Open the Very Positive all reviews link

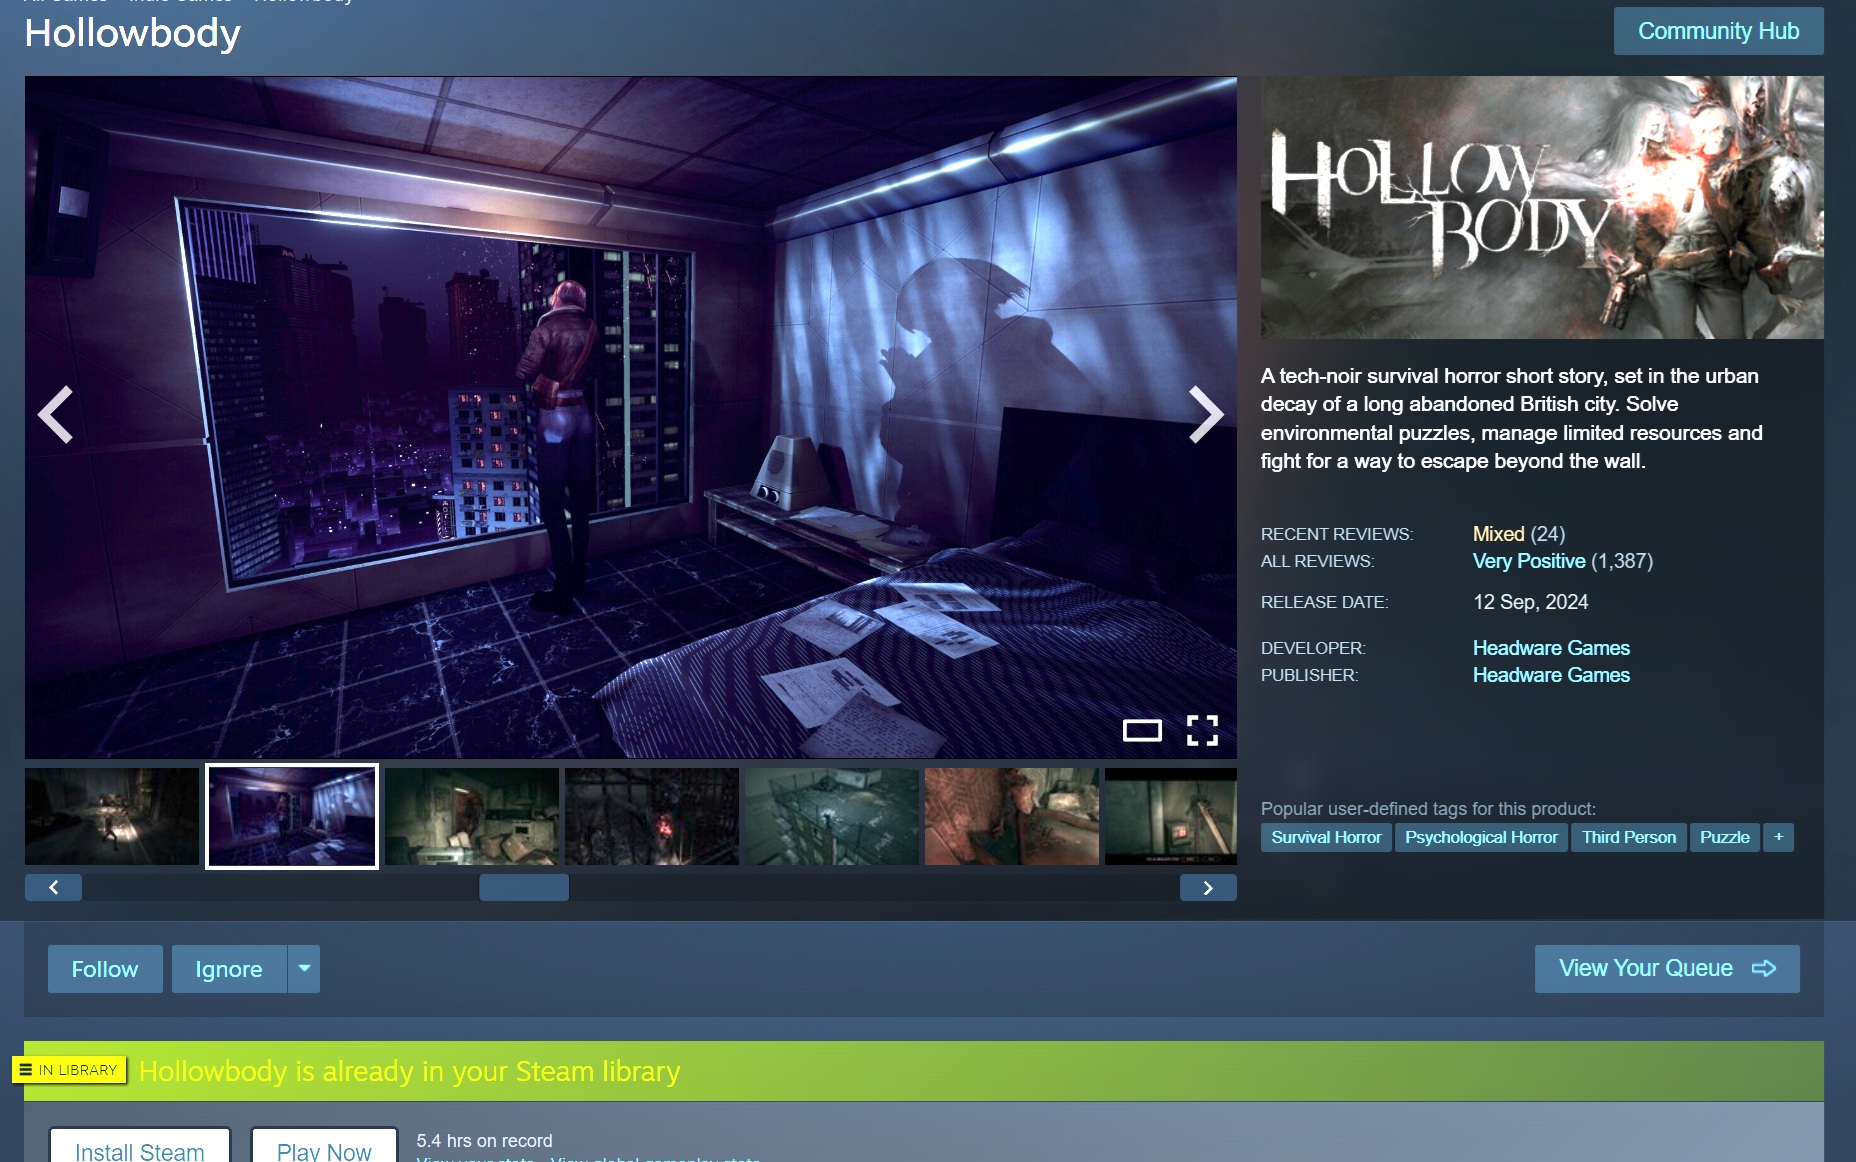click(1529, 561)
